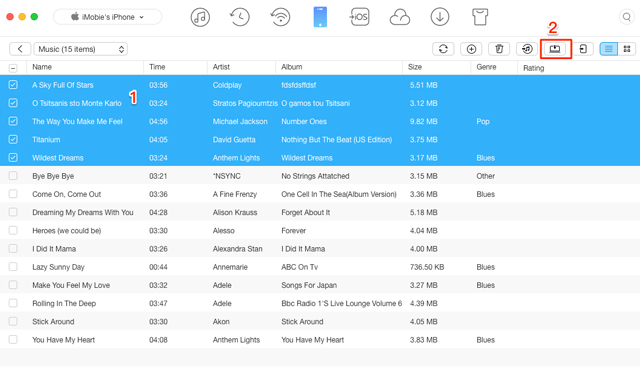Image resolution: width=640 pixels, height=384 pixels.
Task: Click the search magnifier icon
Action: pyautogui.click(x=627, y=17)
